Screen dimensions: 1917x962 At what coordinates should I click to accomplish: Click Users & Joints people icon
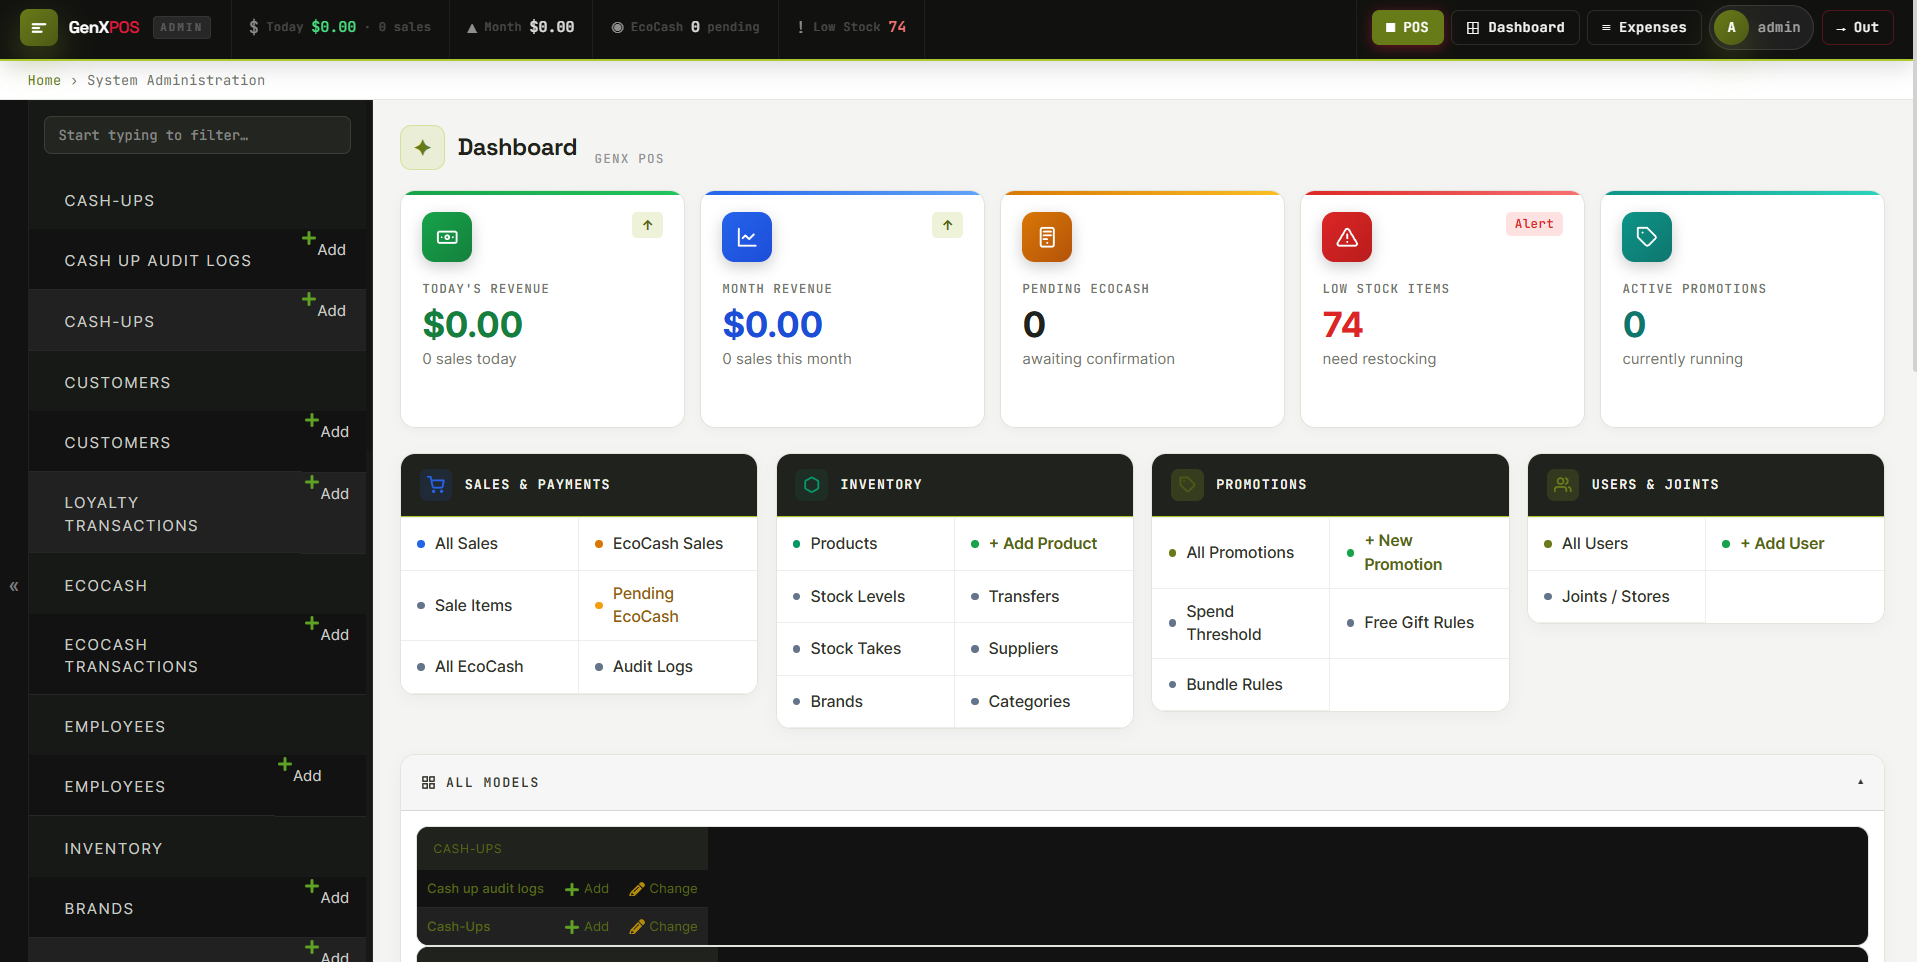(1563, 485)
